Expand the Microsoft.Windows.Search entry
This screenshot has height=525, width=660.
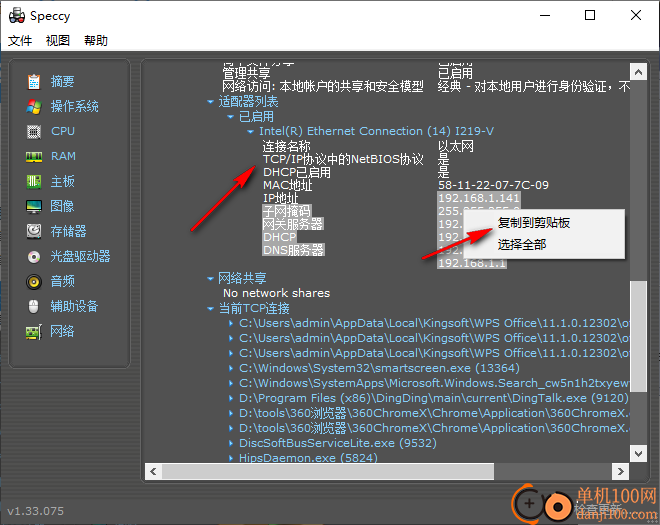(231, 383)
